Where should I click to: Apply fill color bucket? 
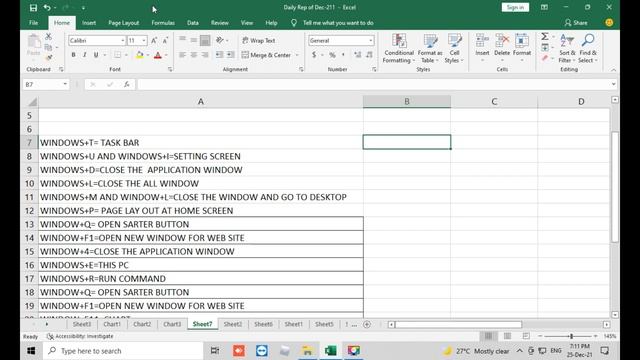pyautogui.click(x=140, y=55)
